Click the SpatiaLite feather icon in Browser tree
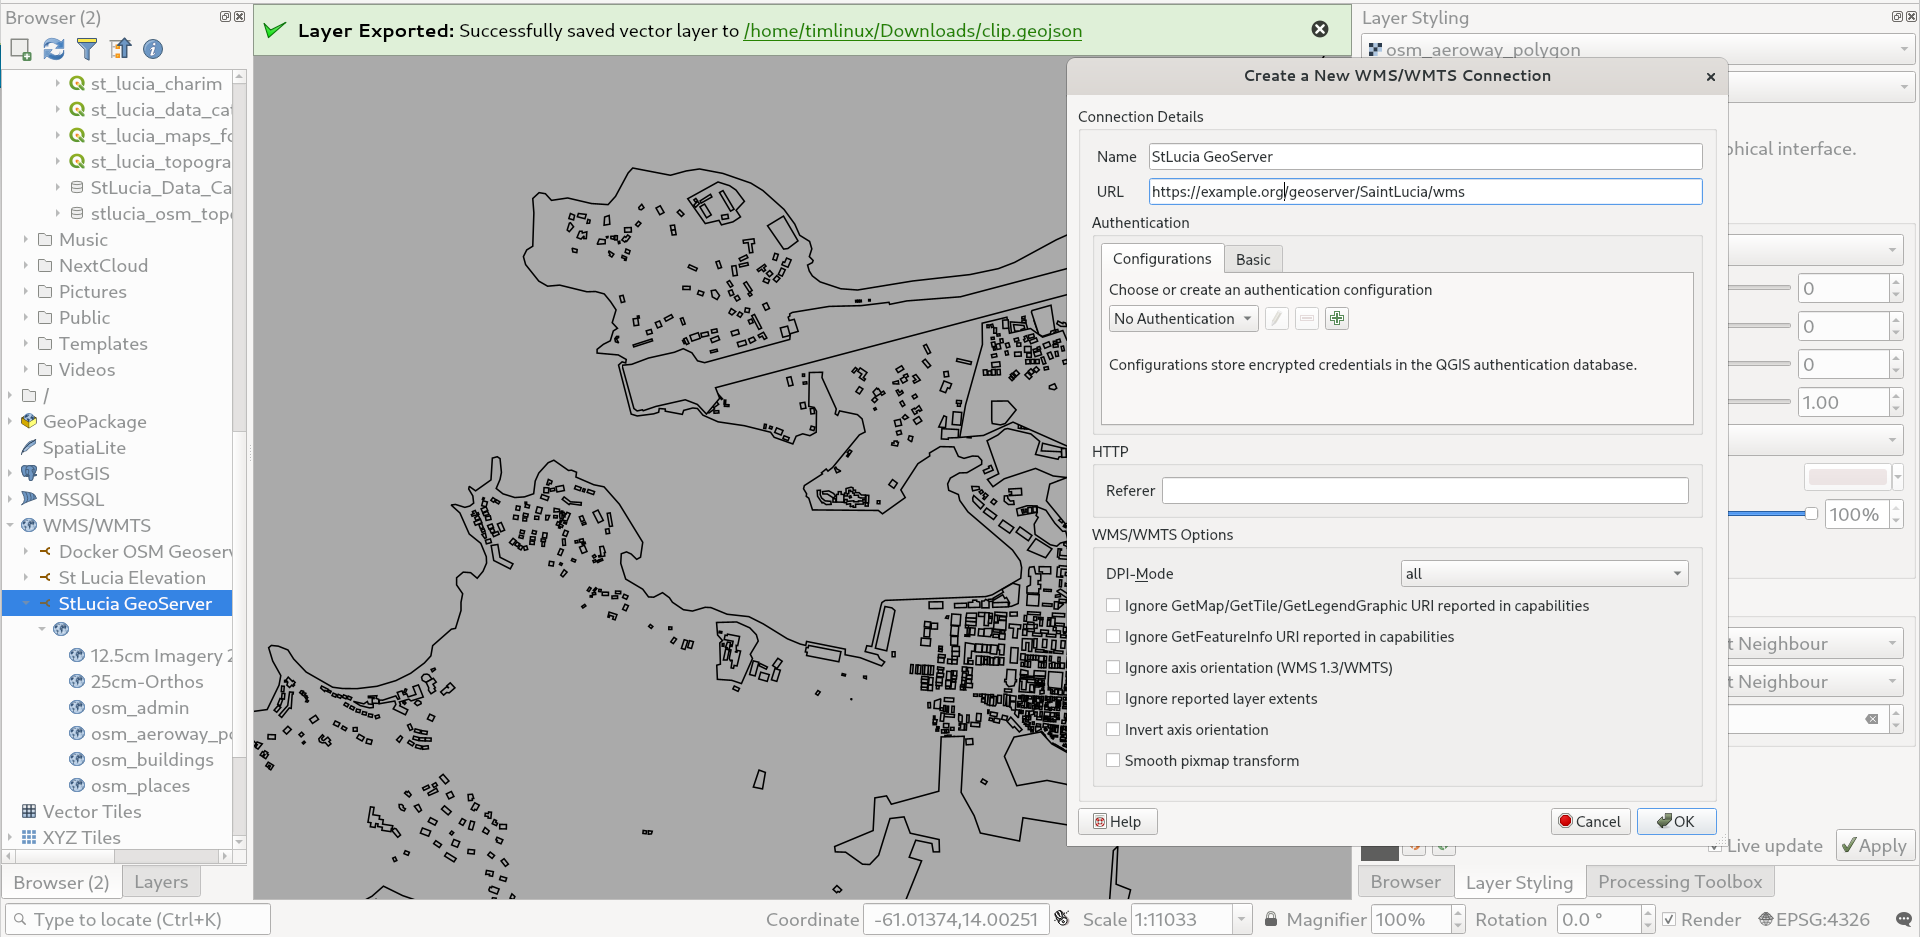This screenshot has width=1920, height=937. tap(29, 447)
